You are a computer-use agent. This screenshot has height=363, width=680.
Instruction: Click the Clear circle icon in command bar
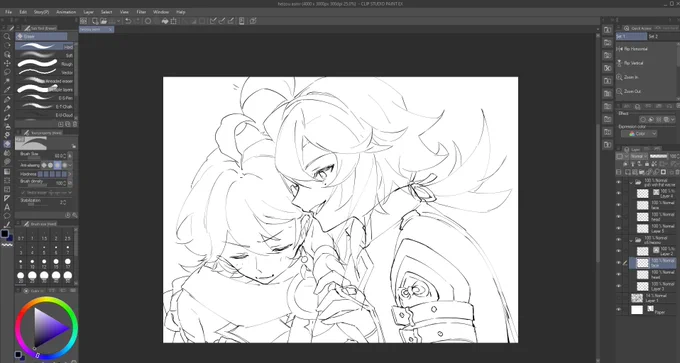click(x=148, y=21)
